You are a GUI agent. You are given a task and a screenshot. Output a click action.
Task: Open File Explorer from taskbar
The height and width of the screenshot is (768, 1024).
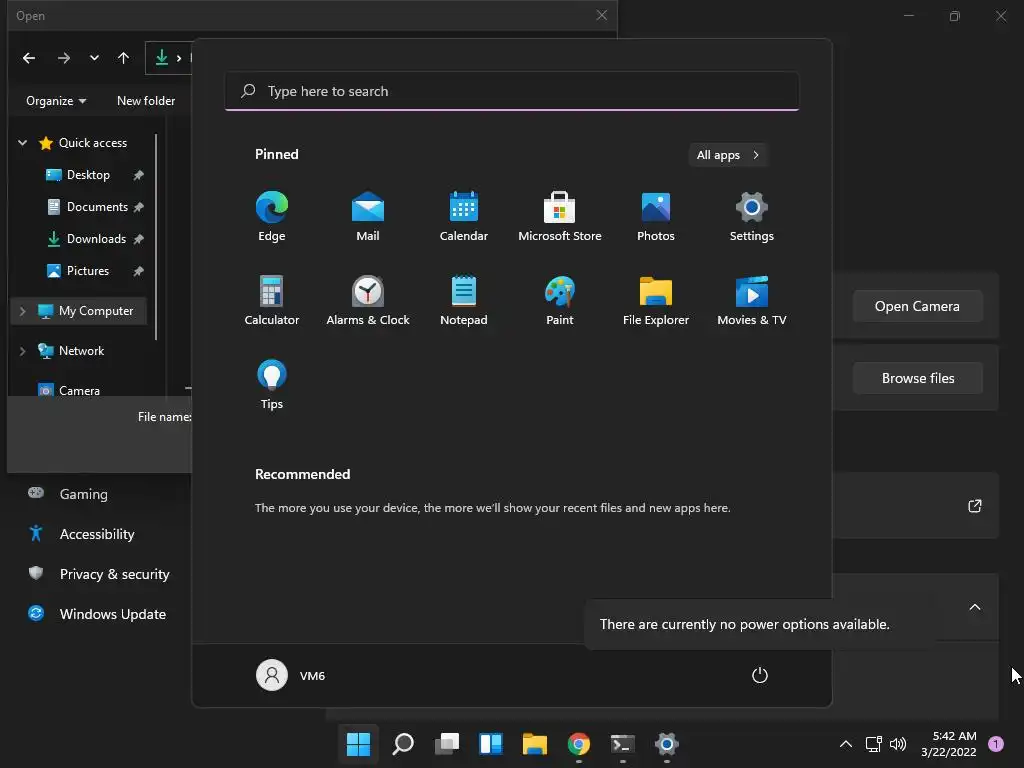coord(535,744)
